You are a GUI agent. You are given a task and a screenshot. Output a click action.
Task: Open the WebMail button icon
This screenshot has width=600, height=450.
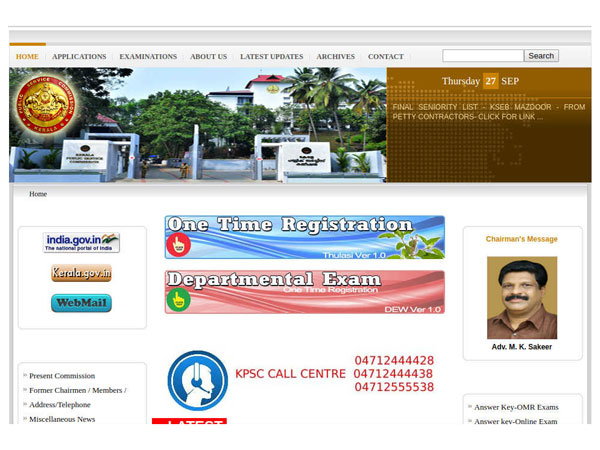click(81, 303)
